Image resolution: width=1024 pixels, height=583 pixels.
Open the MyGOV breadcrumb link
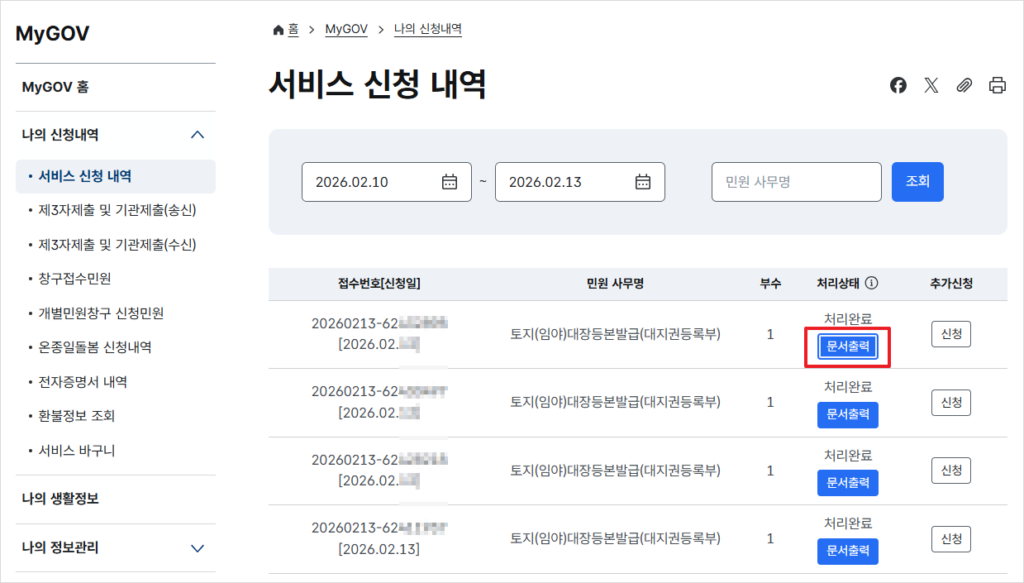click(345, 29)
